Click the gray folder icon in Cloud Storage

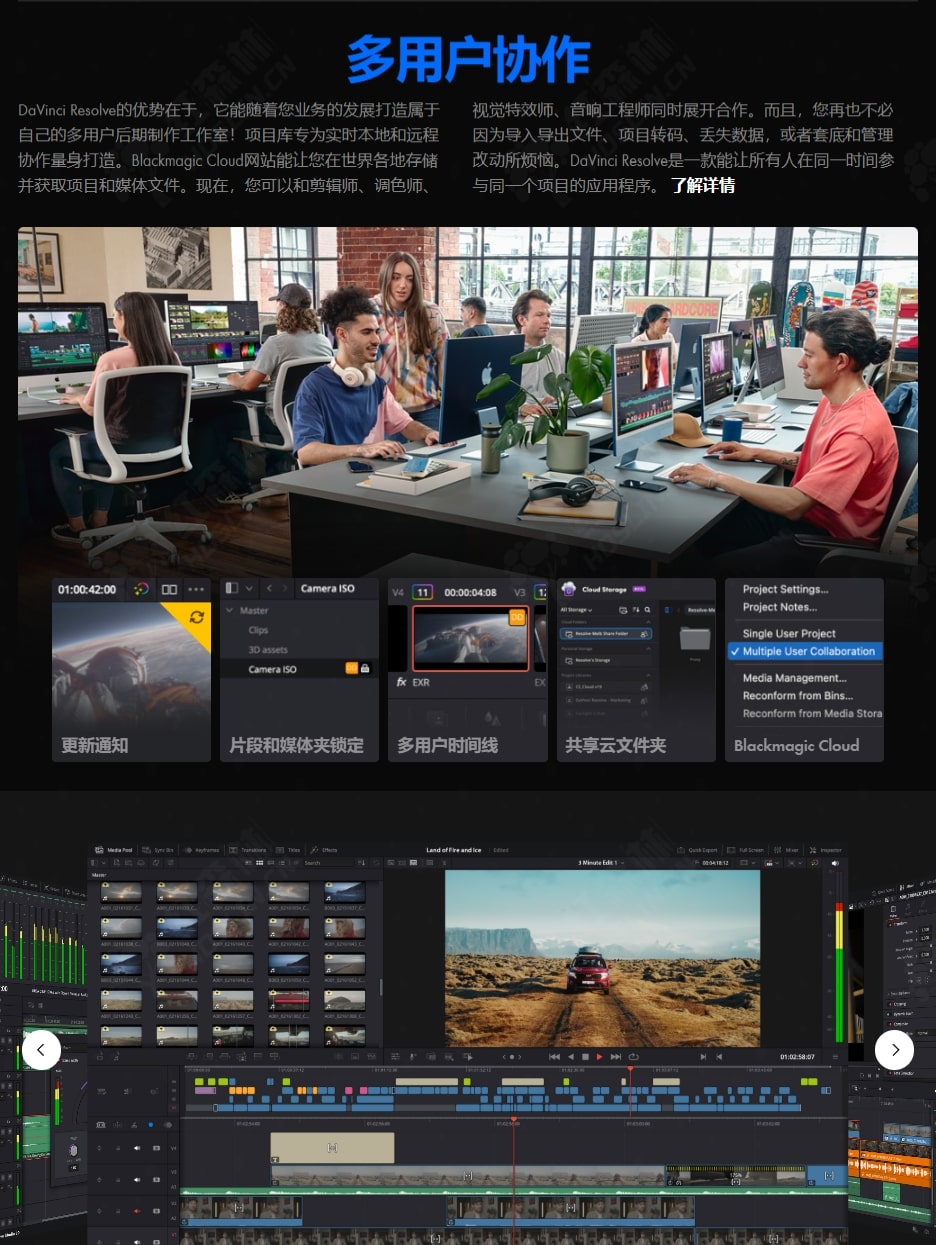pos(694,638)
